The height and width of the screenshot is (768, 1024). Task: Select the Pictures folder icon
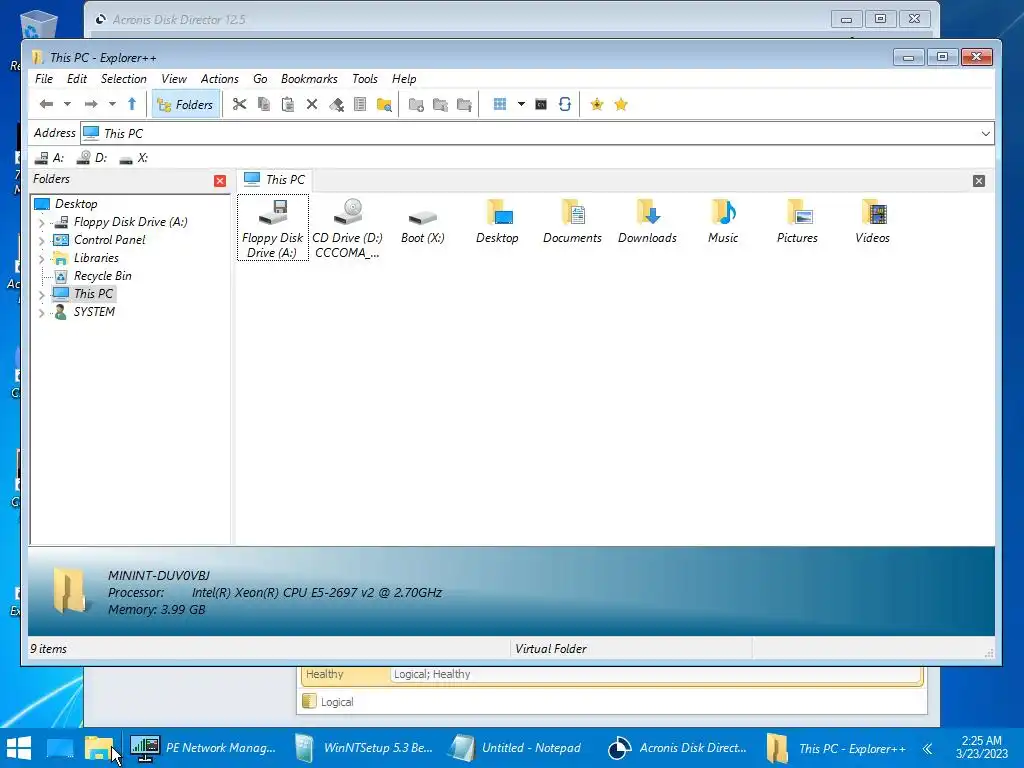[797, 222]
